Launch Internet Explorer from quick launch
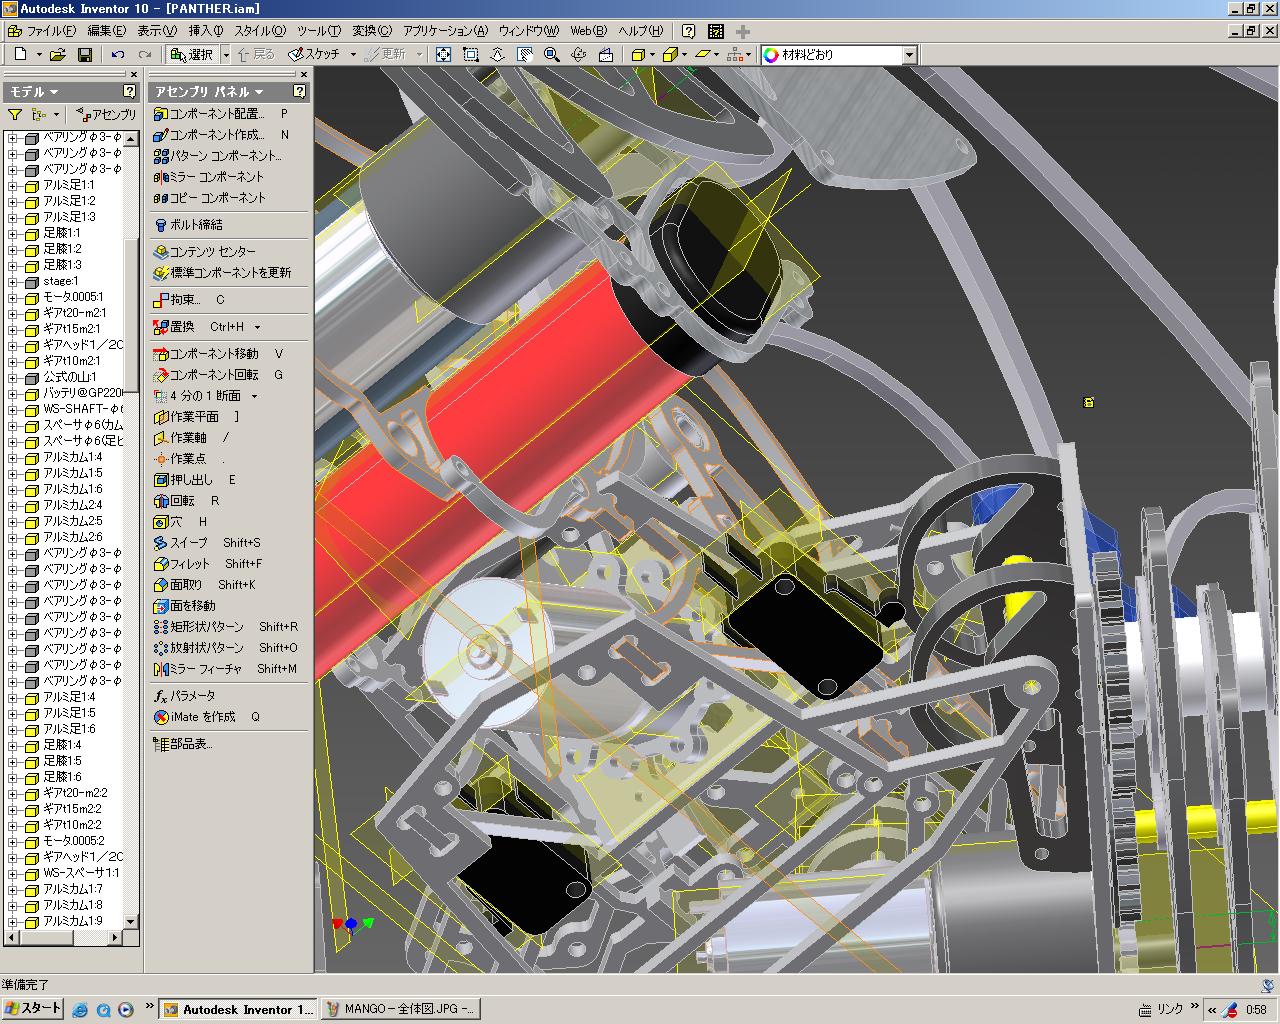The height and width of the screenshot is (1024, 1280). pyautogui.click(x=81, y=1010)
